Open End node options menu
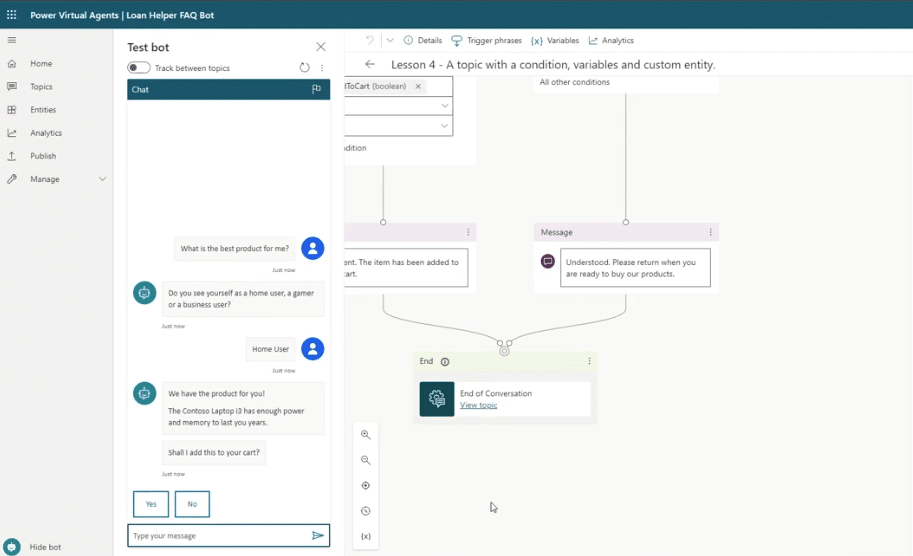 click(589, 362)
